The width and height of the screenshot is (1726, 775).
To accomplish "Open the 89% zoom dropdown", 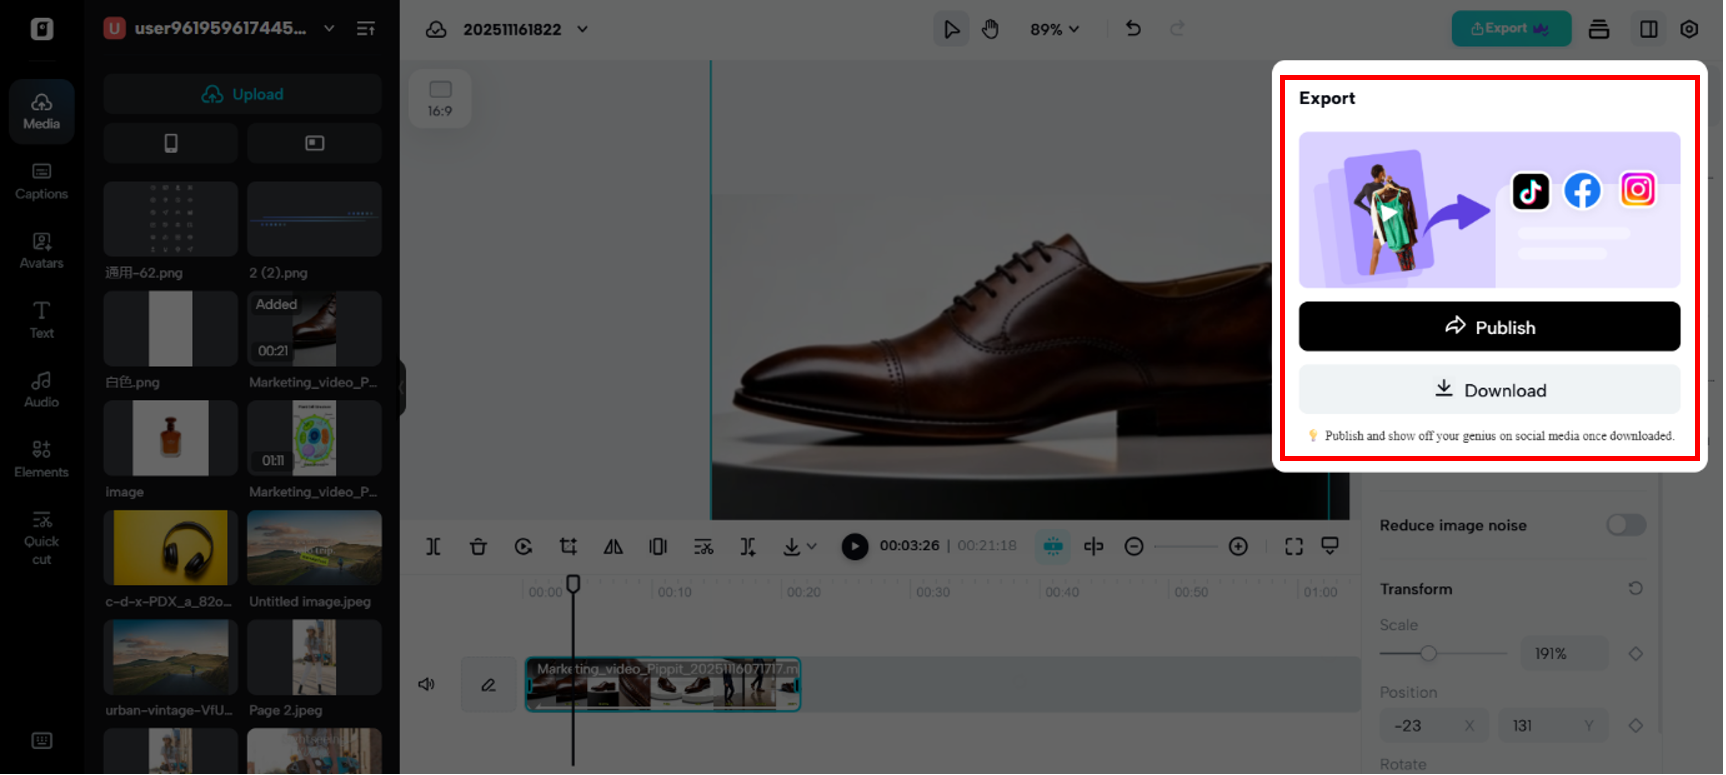I will pyautogui.click(x=1055, y=29).
